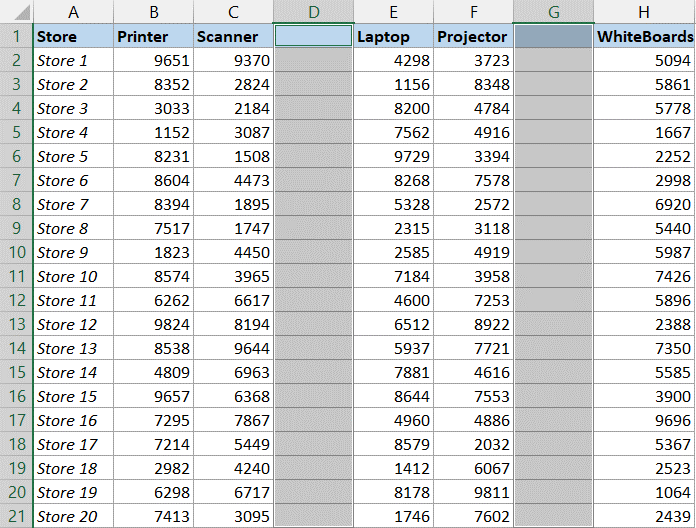
Task: Click Scanner value 6717
Action: [x=233, y=492]
